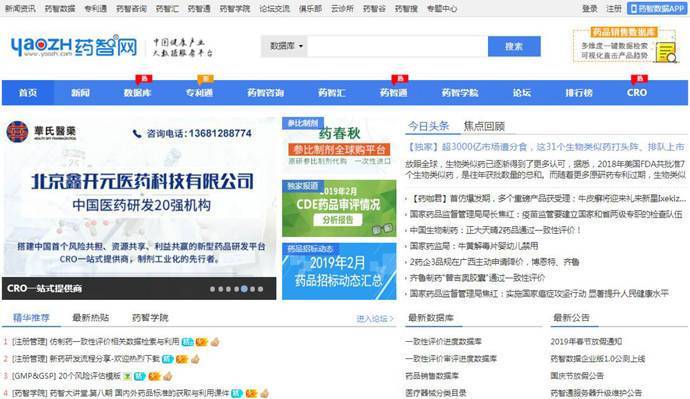The height and width of the screenshot is (399, 690).
Task: Switch to 焦点回顾 tab
Action: click(x=484, y=126)
